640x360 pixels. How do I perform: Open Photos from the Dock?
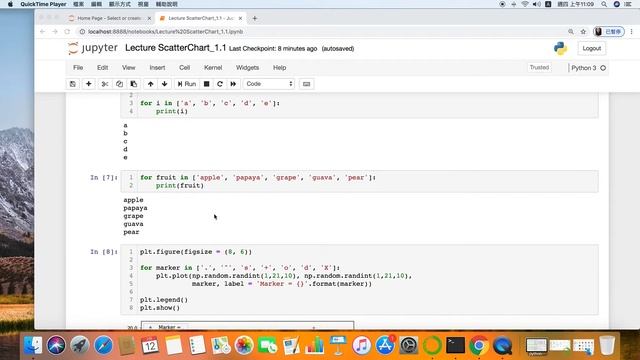244,345
